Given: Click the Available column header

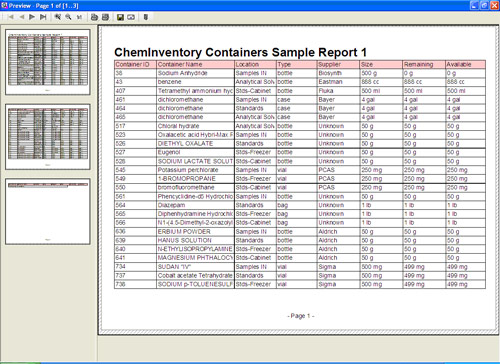Looking at the screenshot, I should (465, 64).
